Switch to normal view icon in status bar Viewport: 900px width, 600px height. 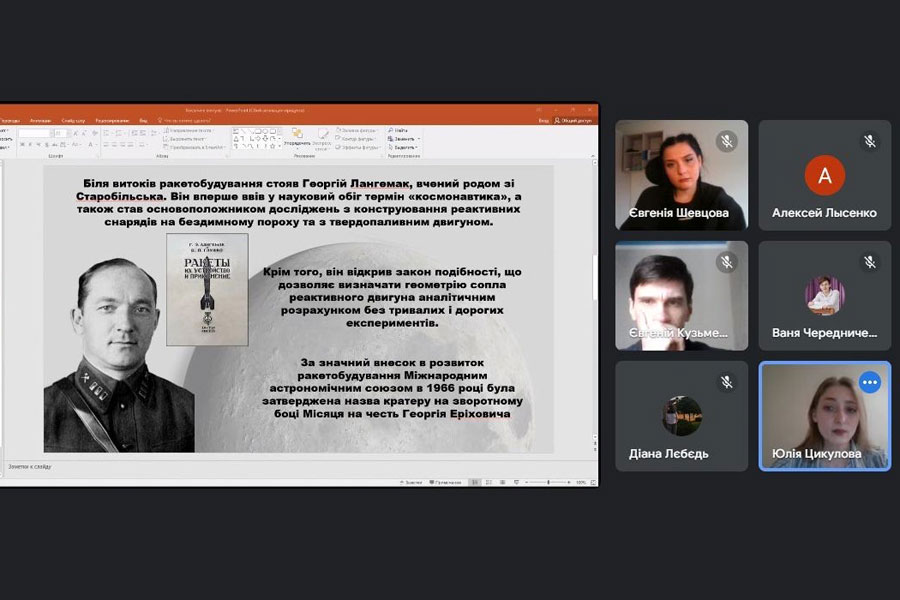tap(475, 482)
